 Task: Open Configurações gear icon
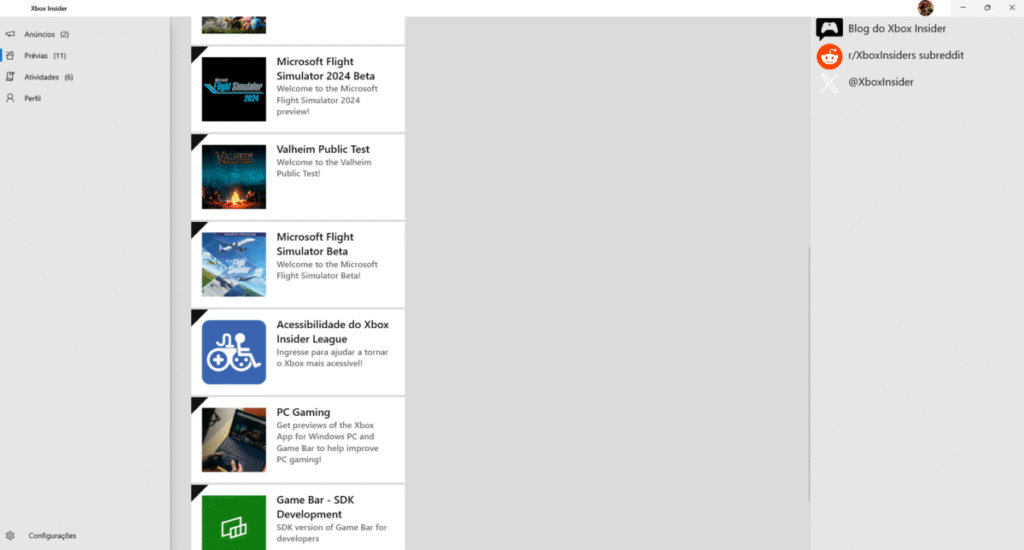tap(10, 536)
